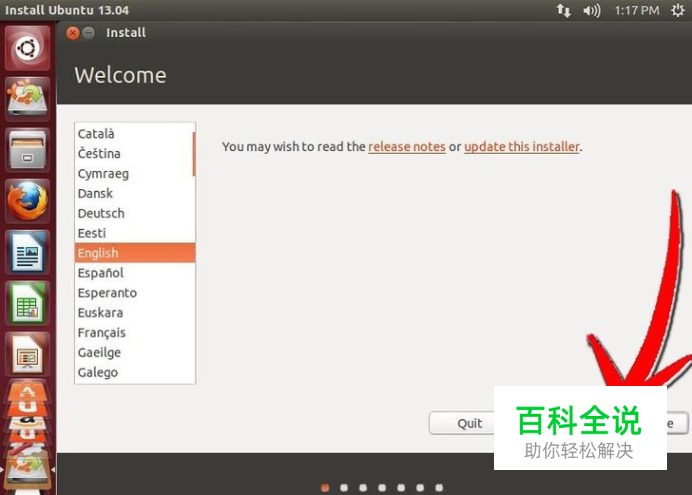The height and width of the screenshot is (495, 692).
Task: Select Gaeilge in the language list
Action: click(135, 352)
